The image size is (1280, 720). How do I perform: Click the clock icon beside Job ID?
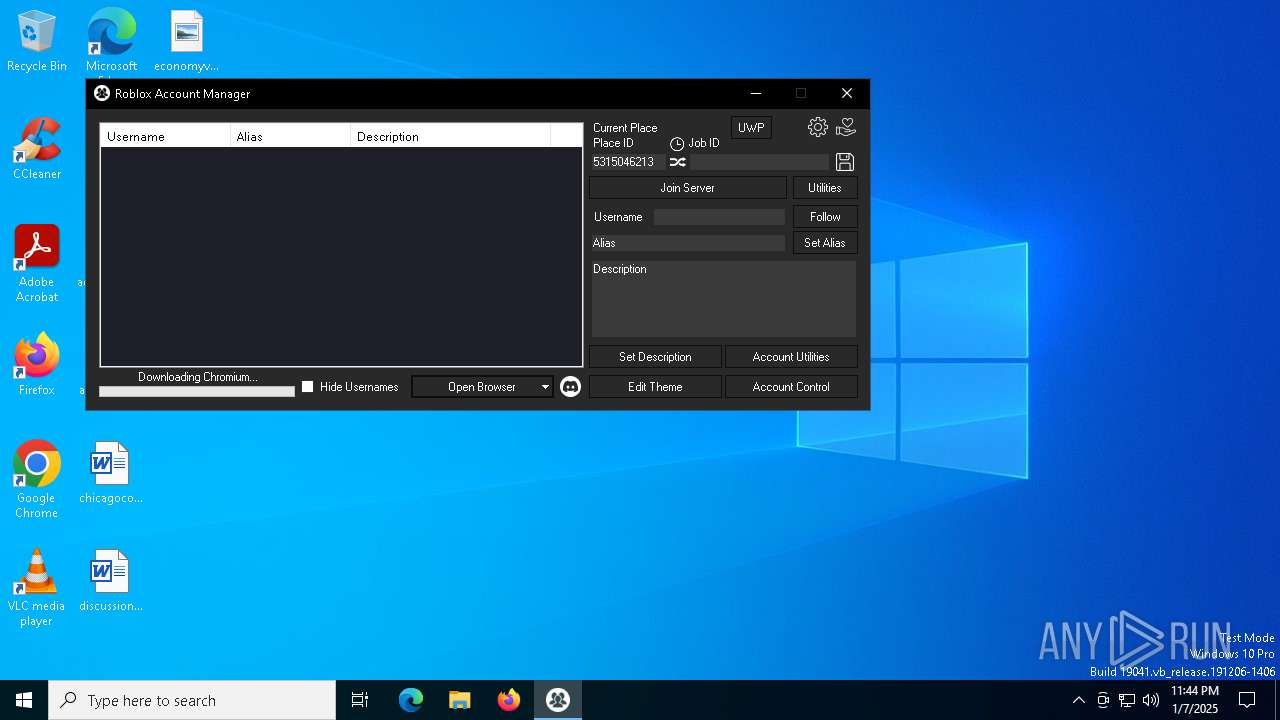coord(677,144)
